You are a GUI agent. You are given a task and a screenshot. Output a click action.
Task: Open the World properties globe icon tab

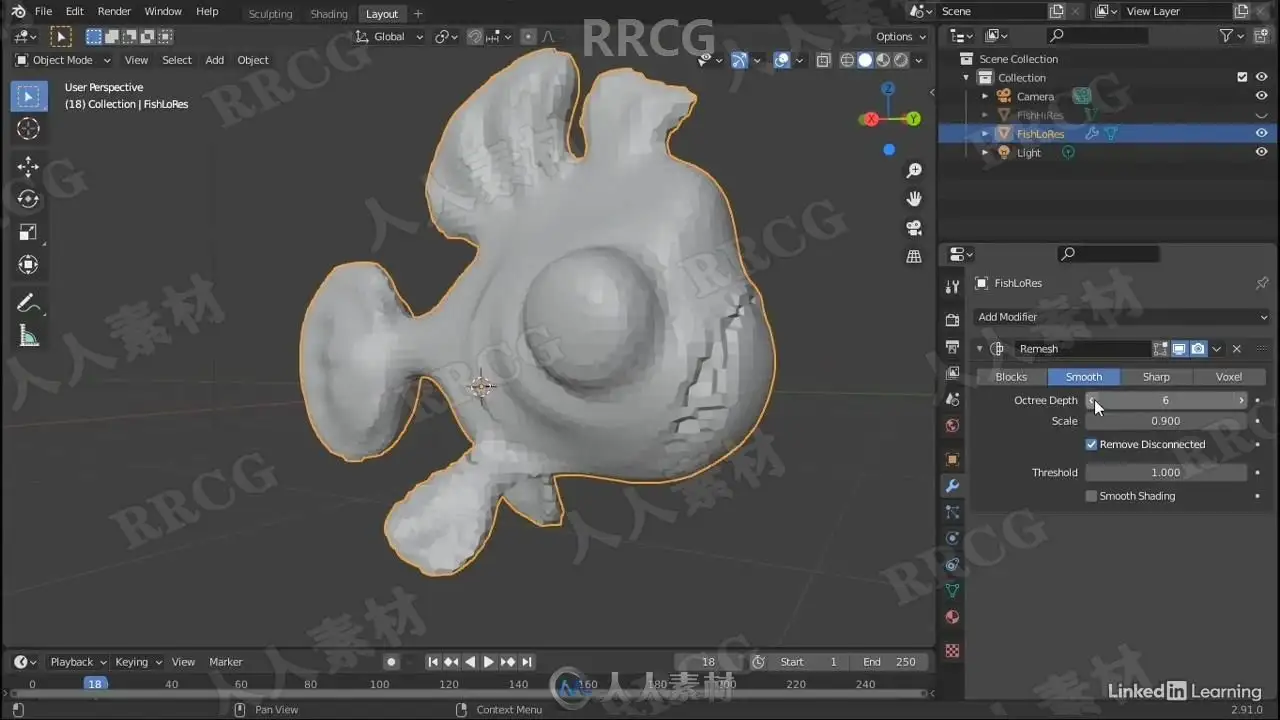point(952,425)
